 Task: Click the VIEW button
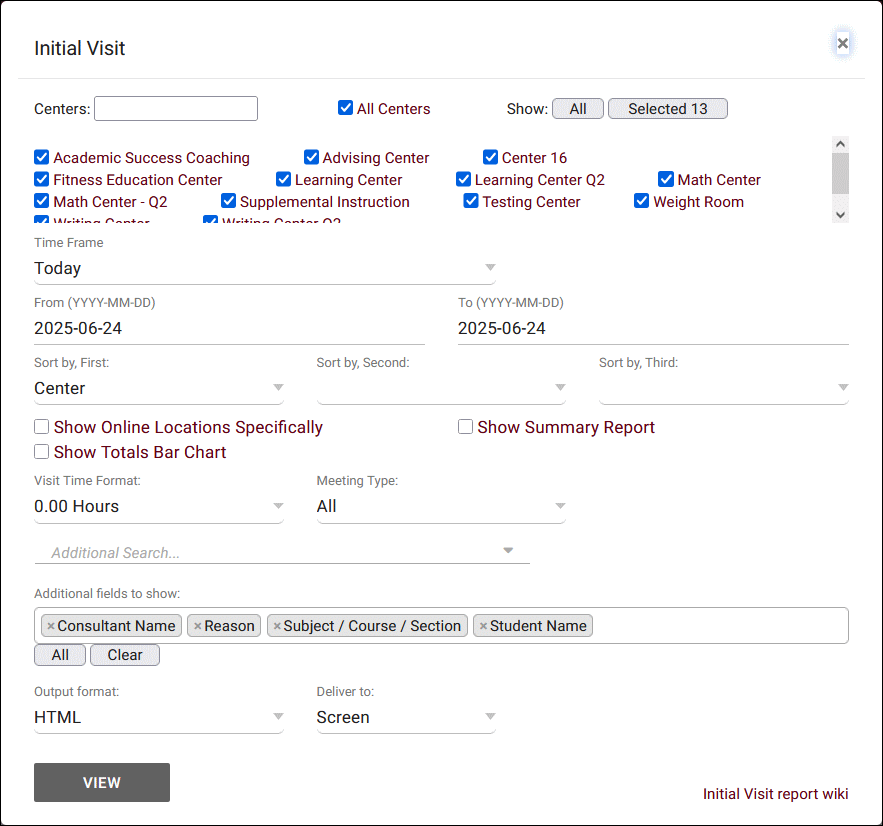click(102, 782)
